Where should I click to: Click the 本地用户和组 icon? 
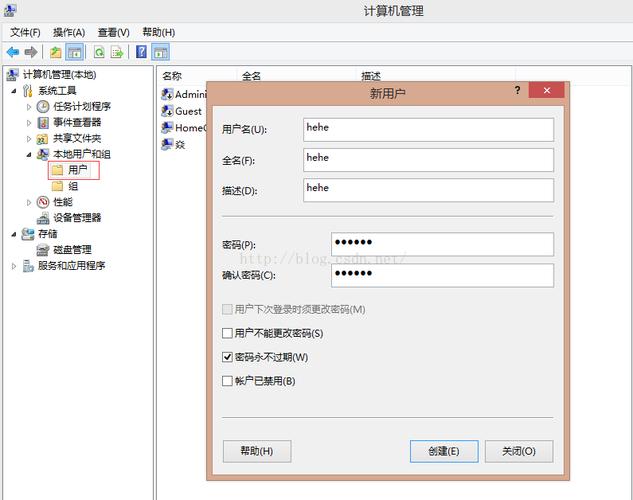point(43,154)
